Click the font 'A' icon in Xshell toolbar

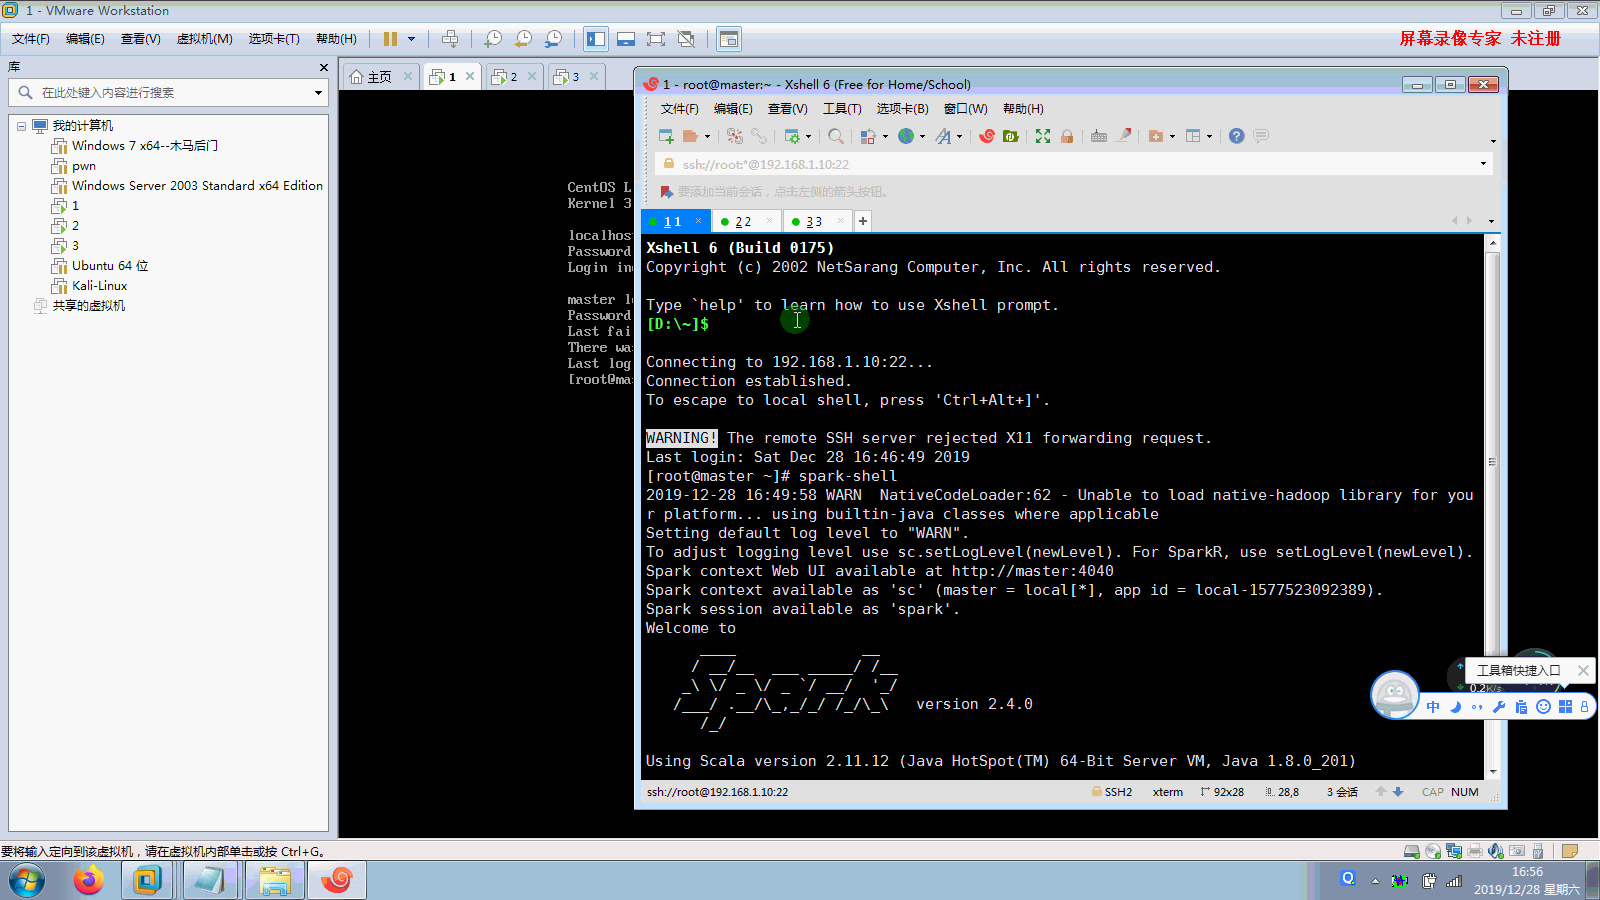coord(943,136)
